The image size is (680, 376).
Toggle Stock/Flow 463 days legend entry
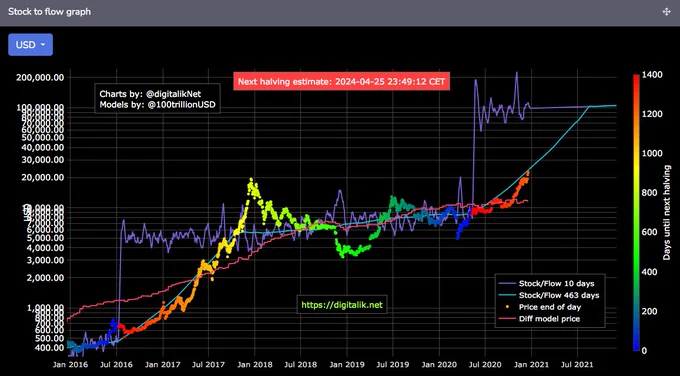tap(549, 295)
